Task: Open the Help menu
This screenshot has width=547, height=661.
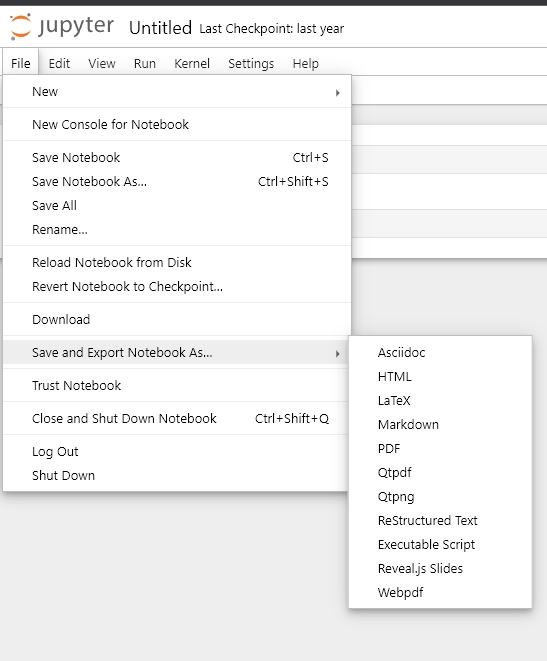Action: coord(306,63)
